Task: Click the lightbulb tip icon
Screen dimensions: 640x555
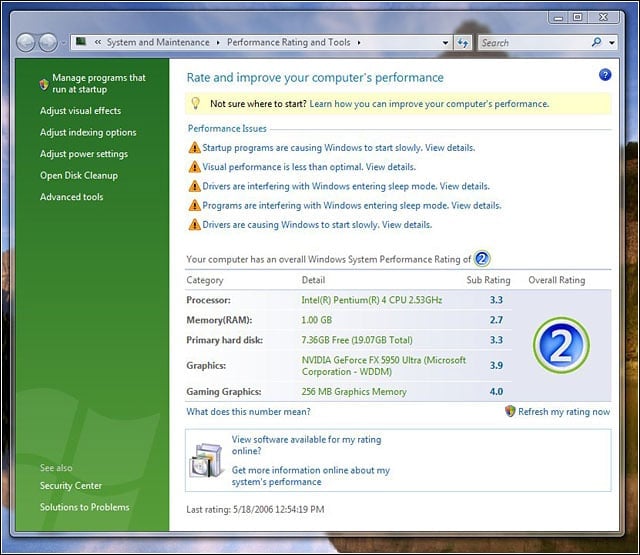Action: tap(196, 103)
